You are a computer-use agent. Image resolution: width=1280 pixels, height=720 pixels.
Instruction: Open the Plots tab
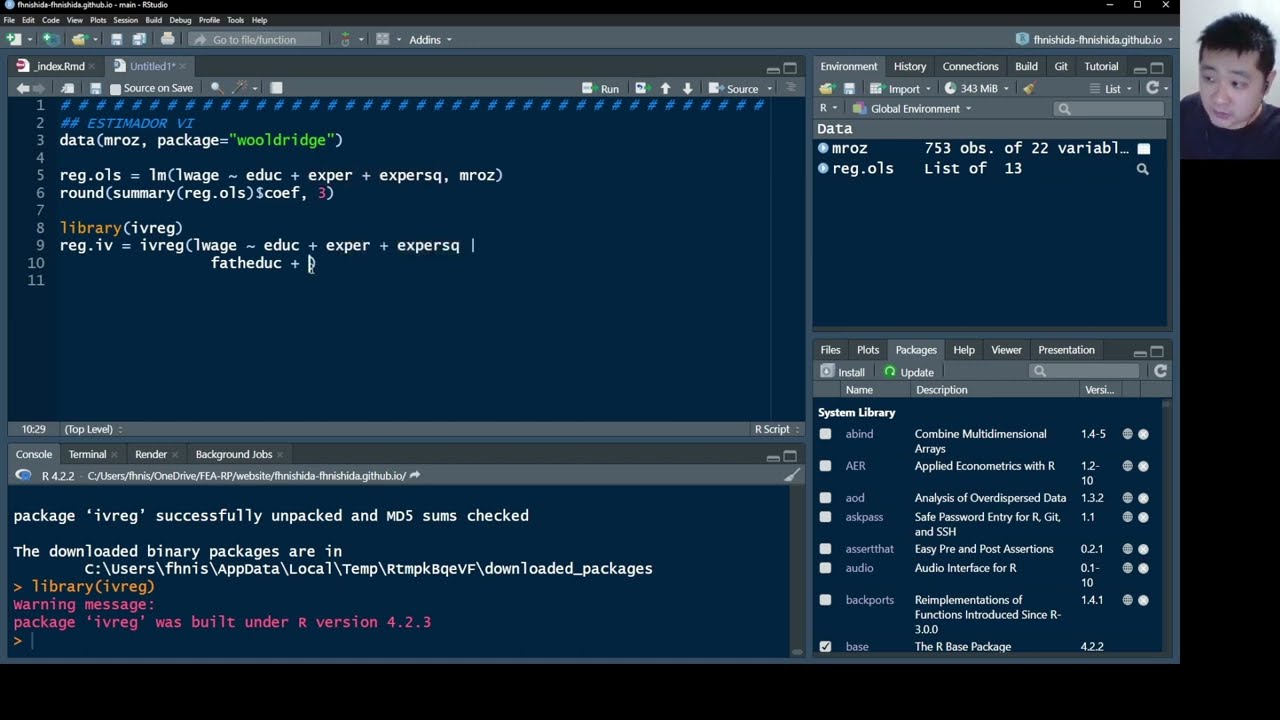pos(868,350)
